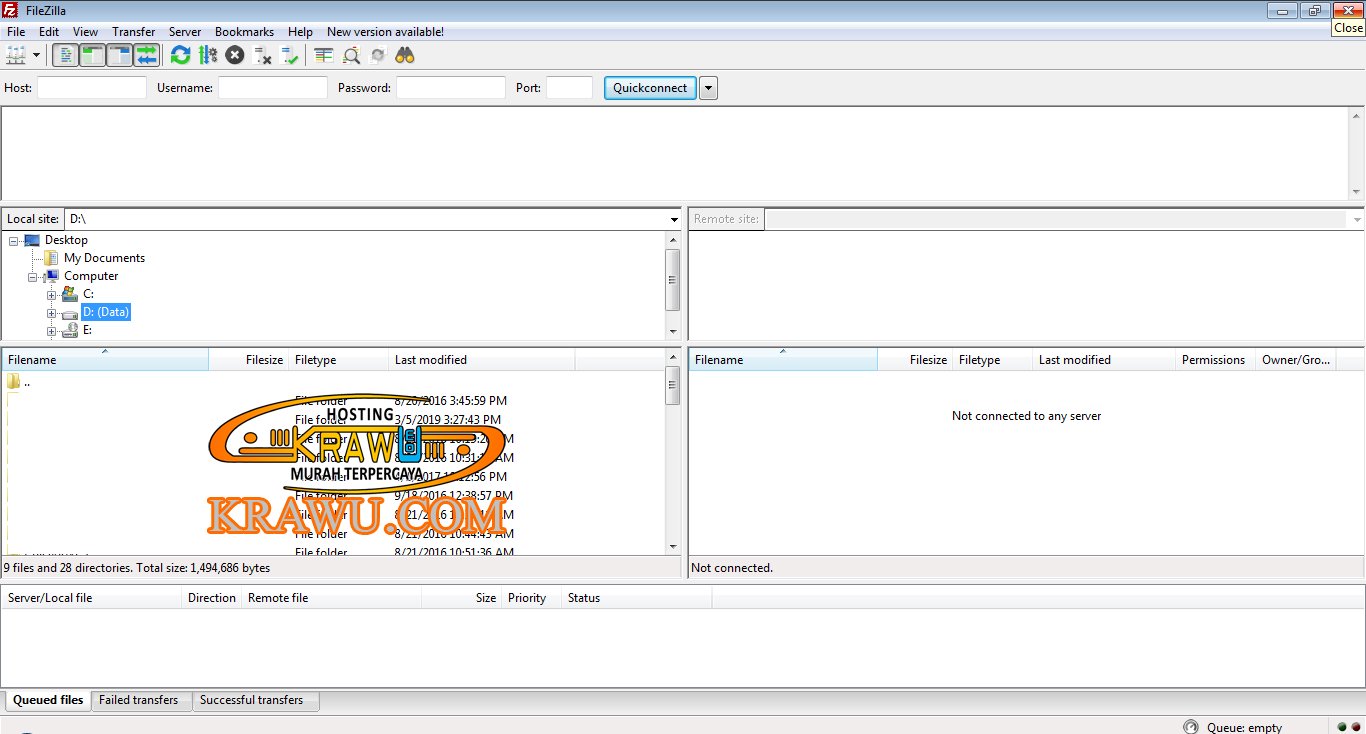Image resolution: width=1366 pixels, height=734 pixels.
Task: Expand the C: drive node
Action: (52, 294)
